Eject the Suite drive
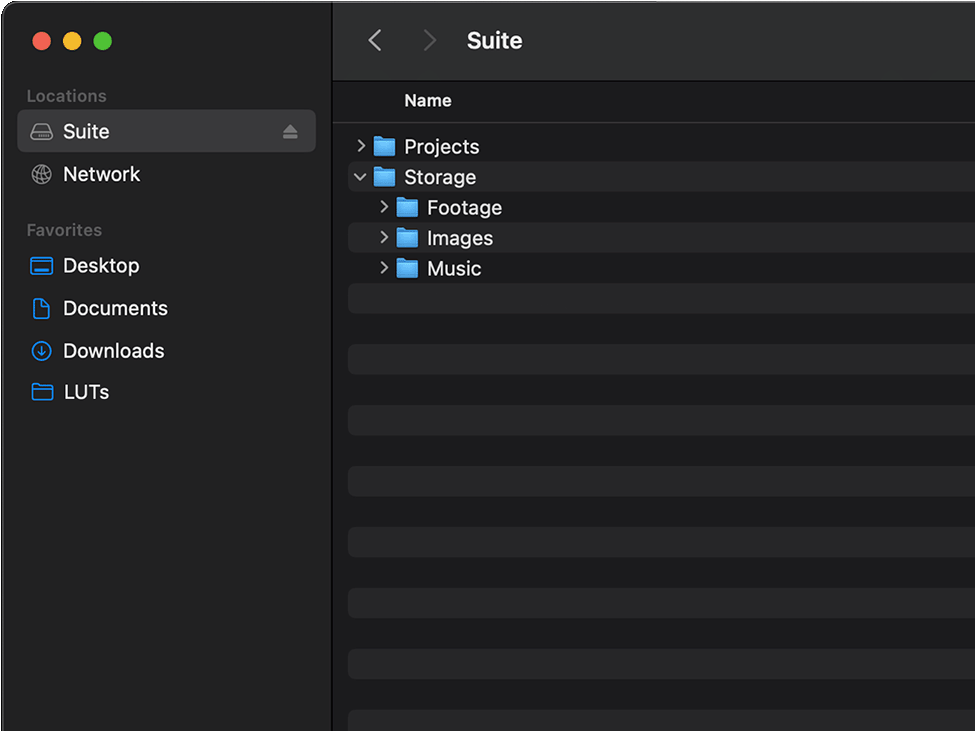Image resolution: width=975 pixels, height=731 pixels. pos(290,132)
